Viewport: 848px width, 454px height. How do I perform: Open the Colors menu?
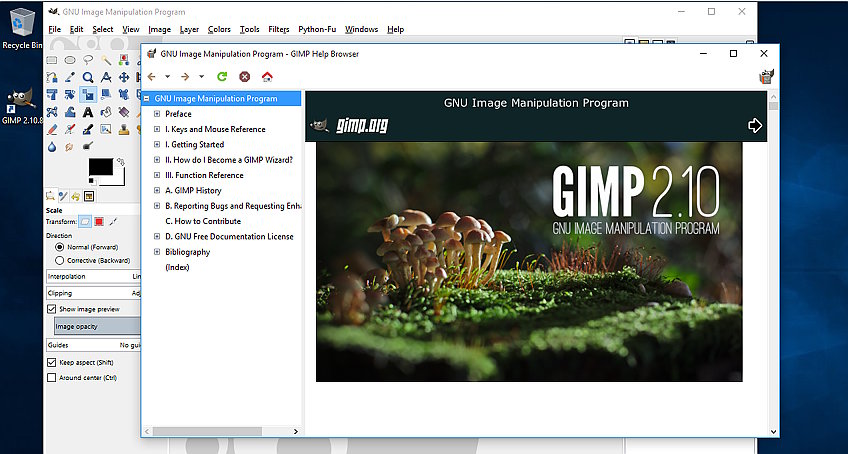tap(219, 30)
